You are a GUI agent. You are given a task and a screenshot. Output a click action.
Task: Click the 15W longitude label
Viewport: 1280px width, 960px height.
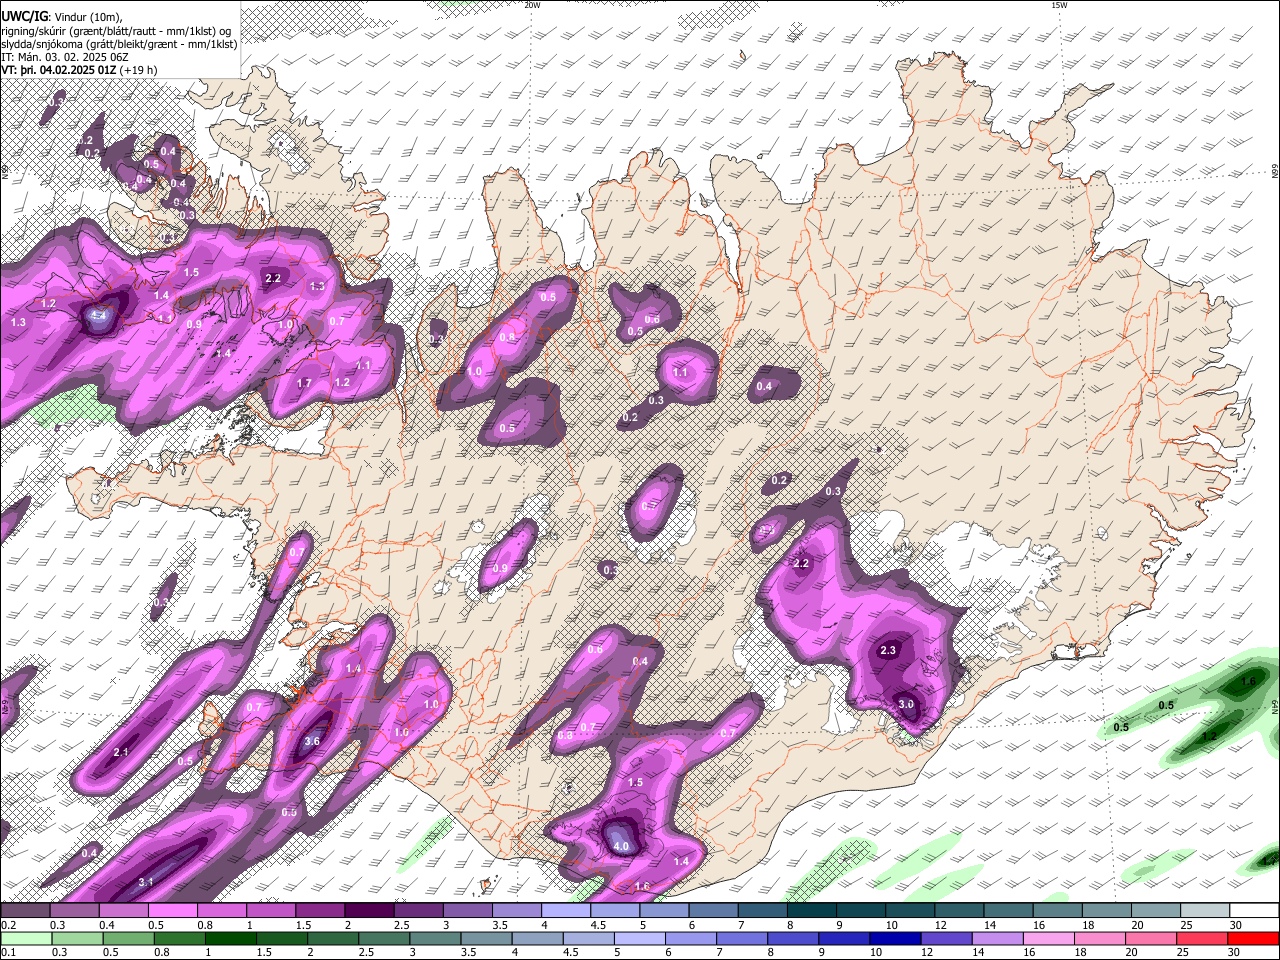coord(1060,5)
